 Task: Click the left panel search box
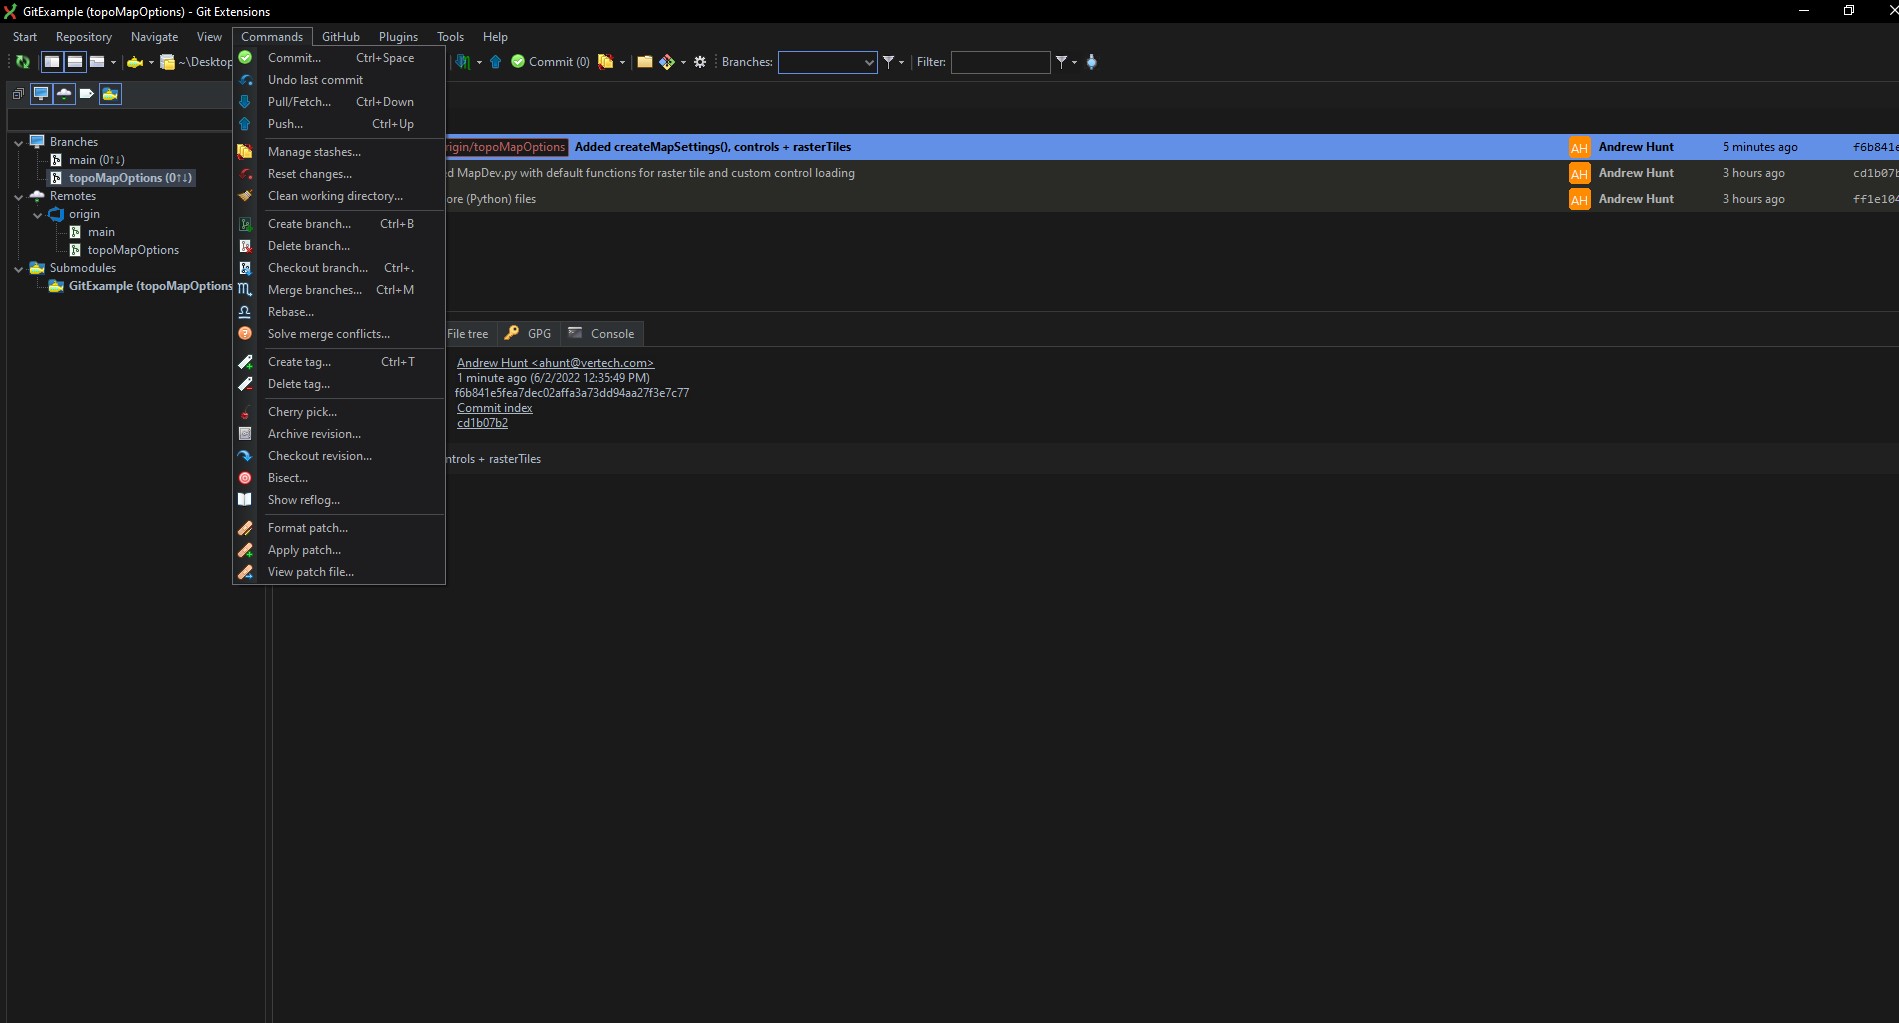click(119, 120)
